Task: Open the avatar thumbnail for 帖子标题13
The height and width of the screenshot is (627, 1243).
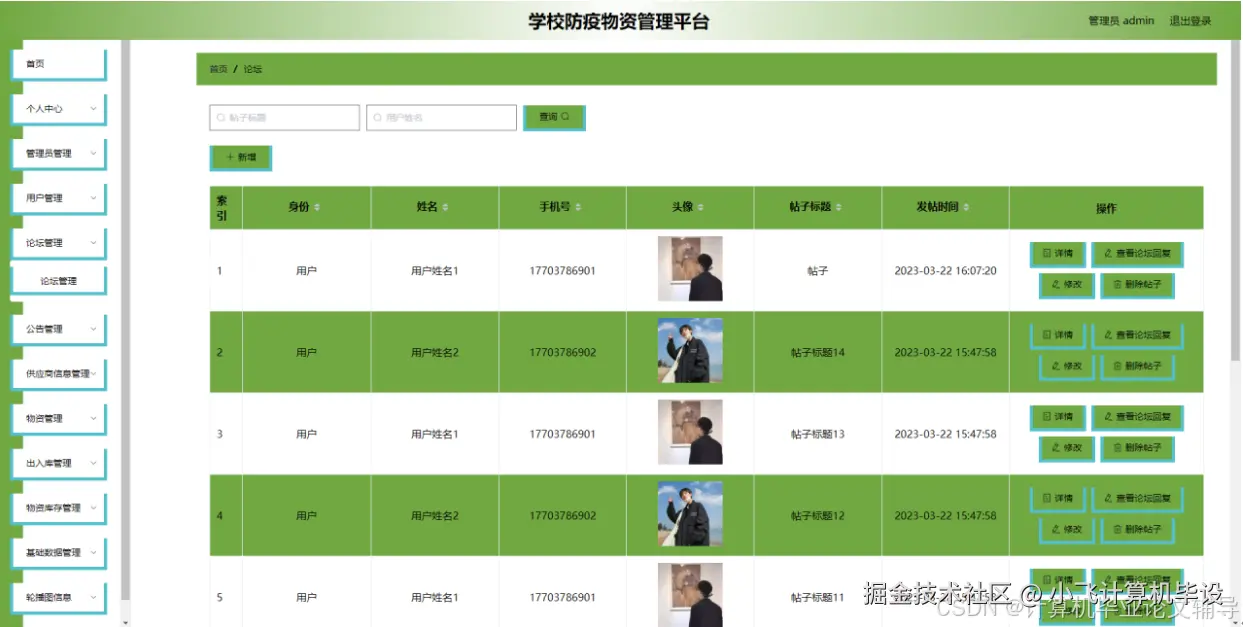Action: point(690,433)
